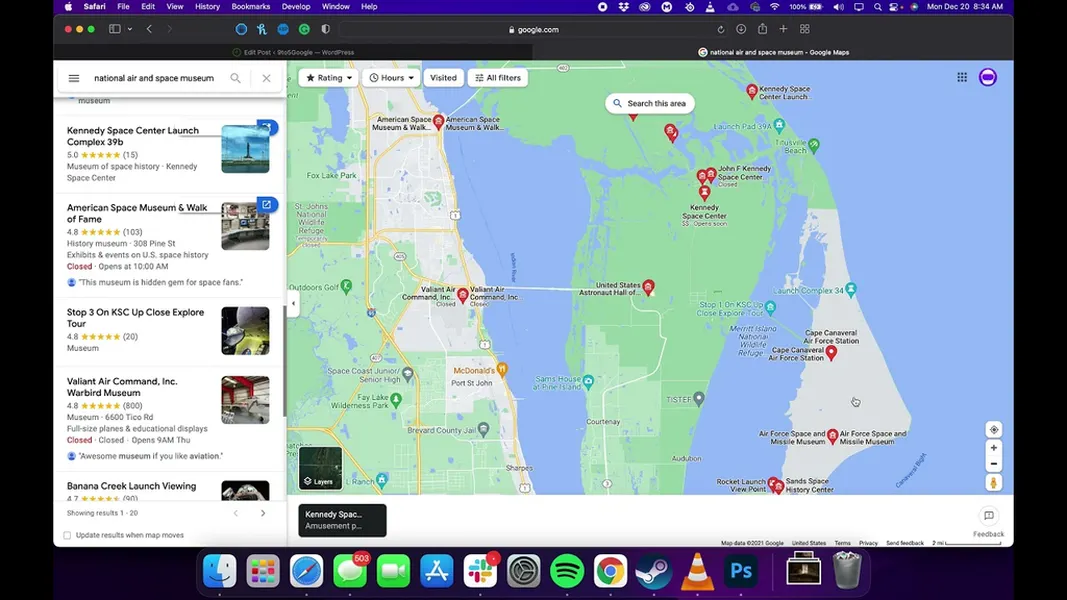Open Spotify from the Dock
The image size is (1067, 600).
[x=567, y=571]
